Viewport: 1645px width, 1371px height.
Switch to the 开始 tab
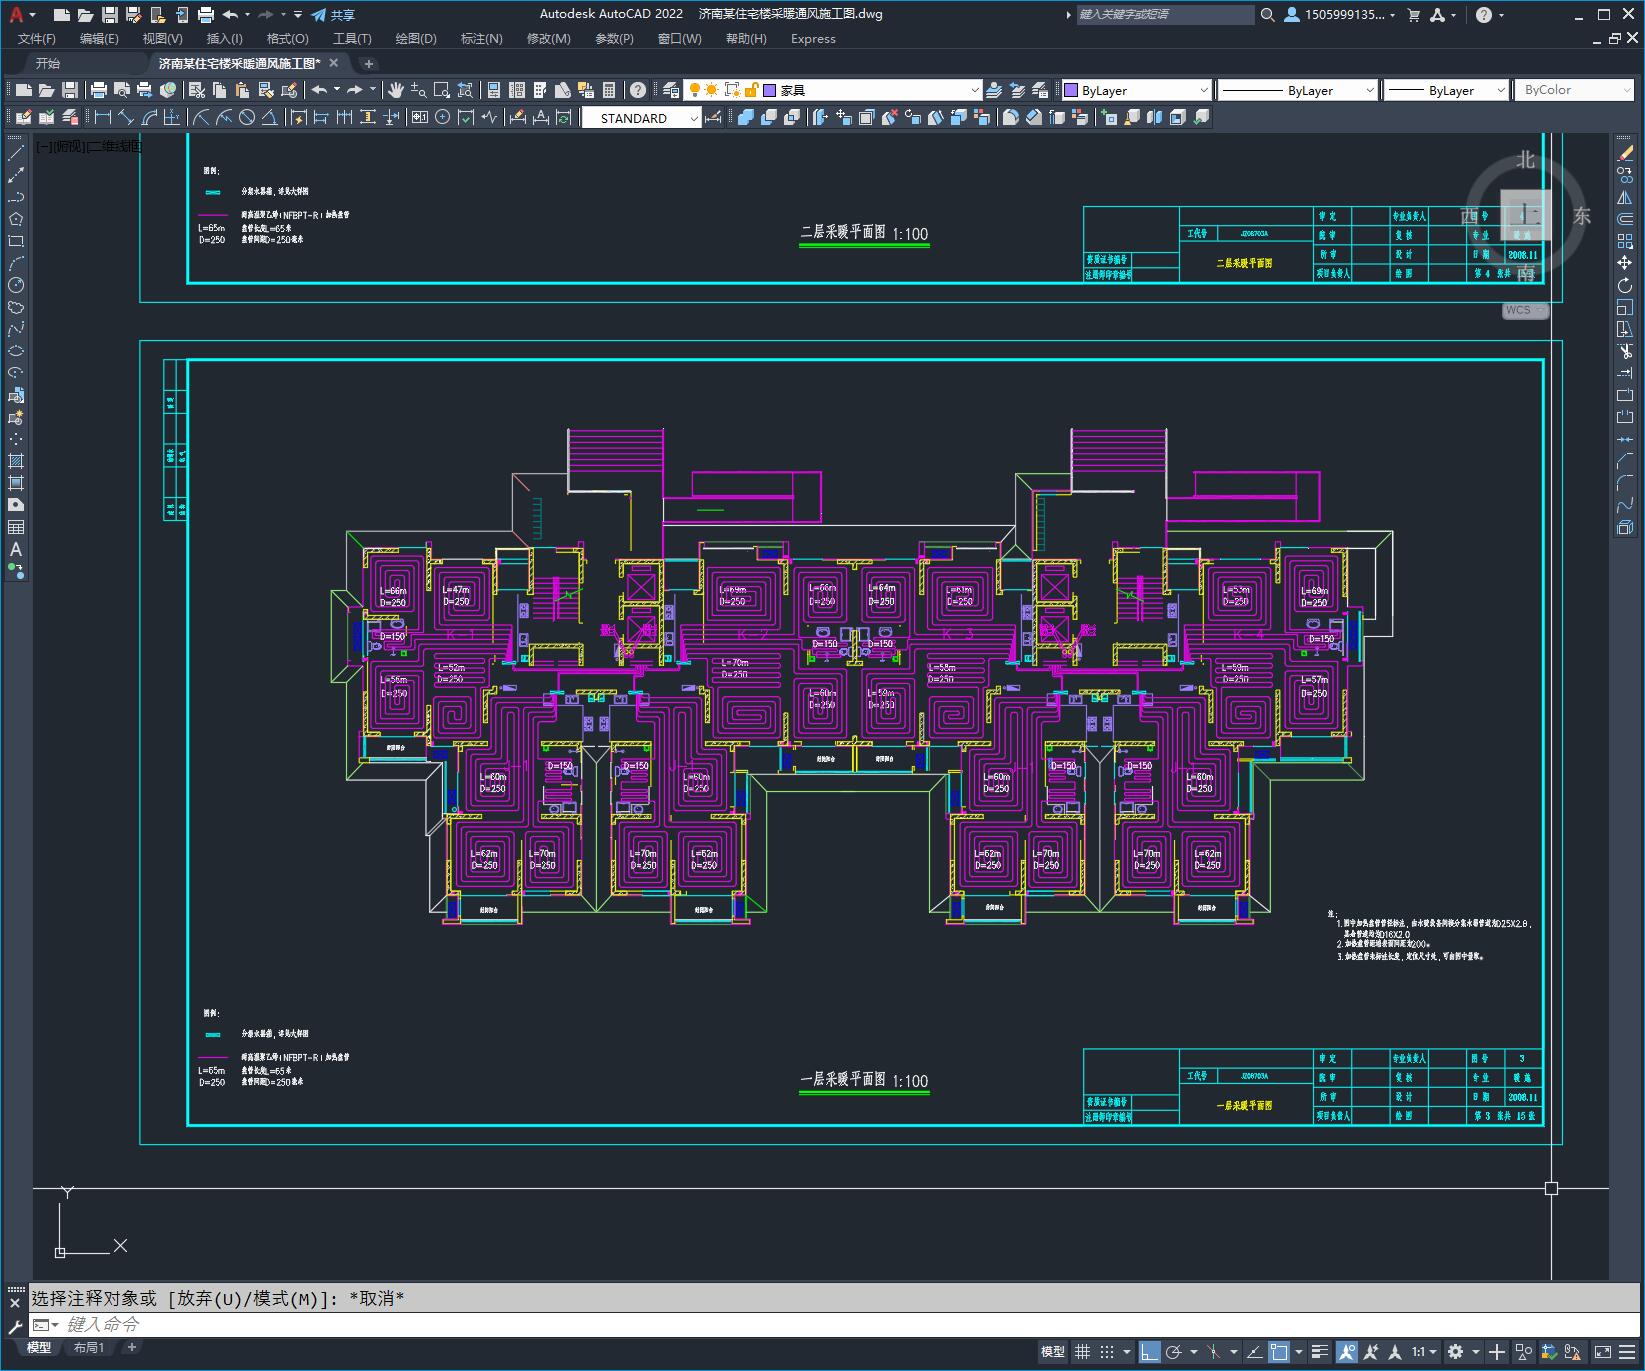point(48,63)
